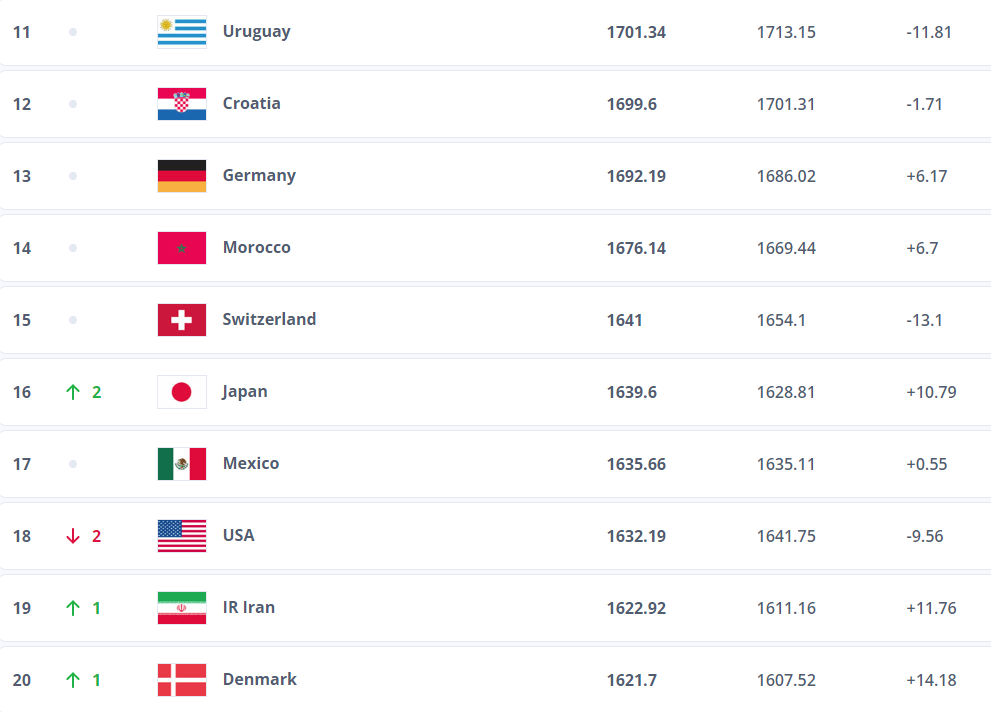Click Denmark's green up arrow indicator
This screenshot has height=712, width=991.
(x=72, y=680)
